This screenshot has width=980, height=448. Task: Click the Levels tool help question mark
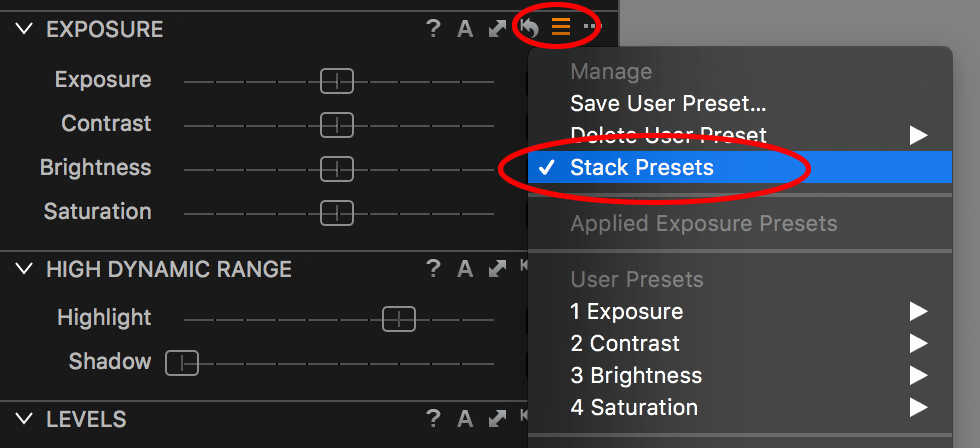(433, 419)
